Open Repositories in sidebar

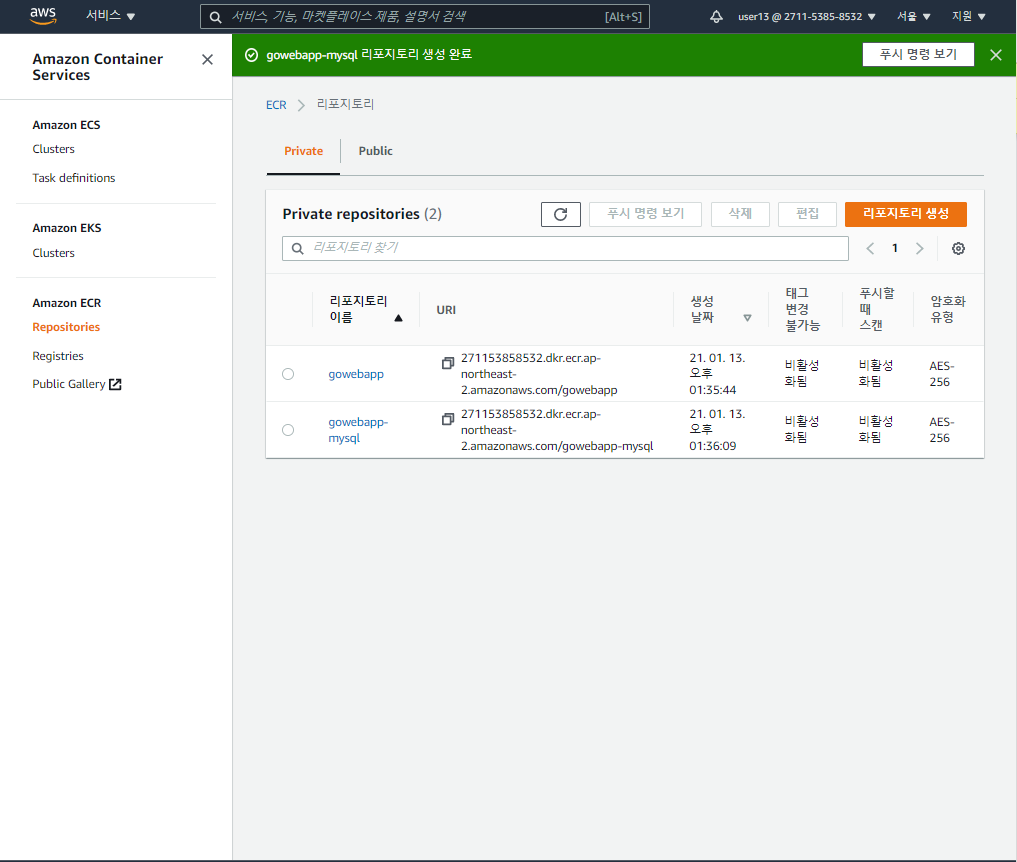(66, 327)
